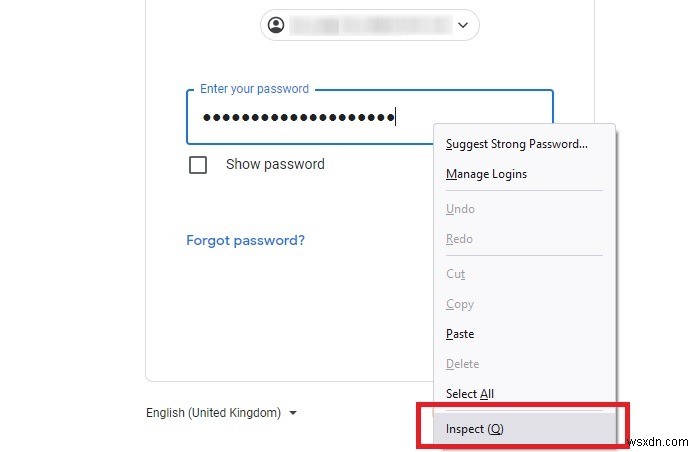
Task: Select Copy from the context menu
Action: pyautogui.click(x=459, y=304)
